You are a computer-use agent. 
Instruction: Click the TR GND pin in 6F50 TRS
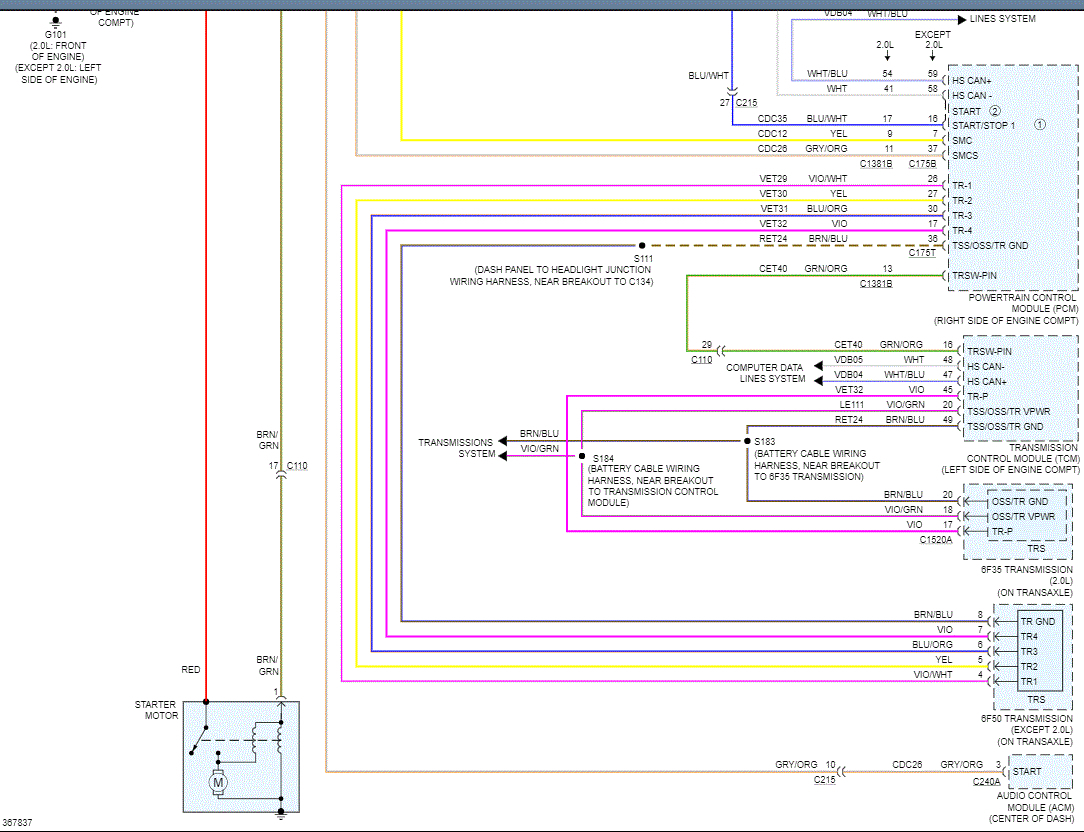tap(1037, 621)
